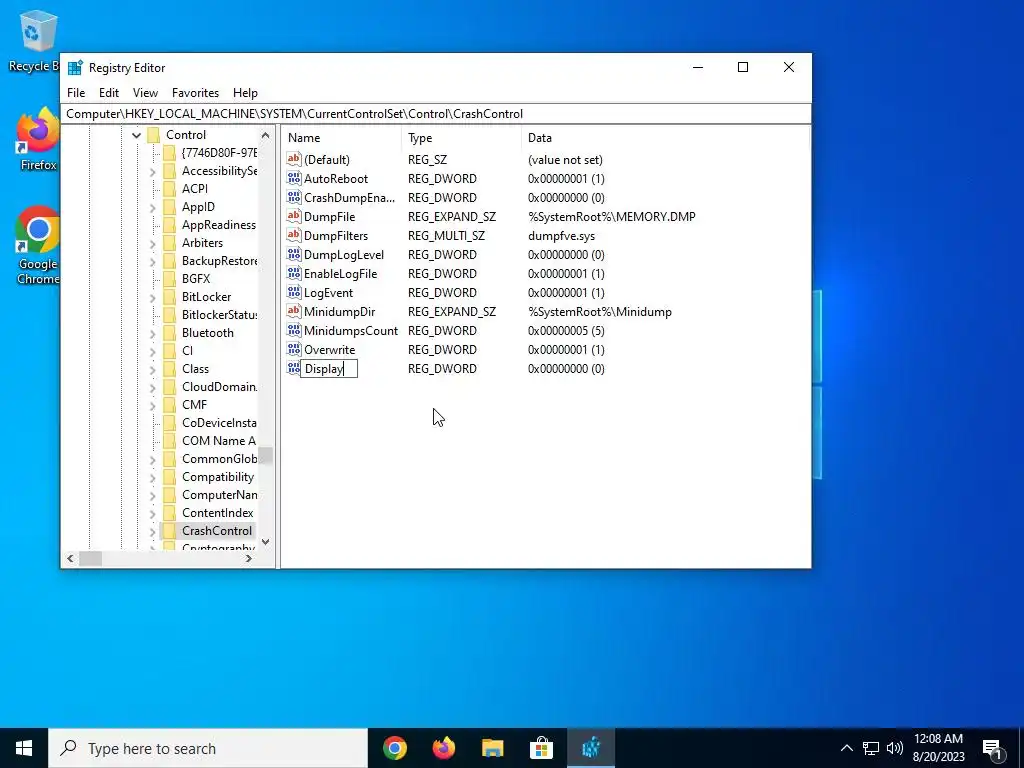1024x768 pixels.
Task: Expand the BitLocker tree node
Action: click(x=152, y=297)
